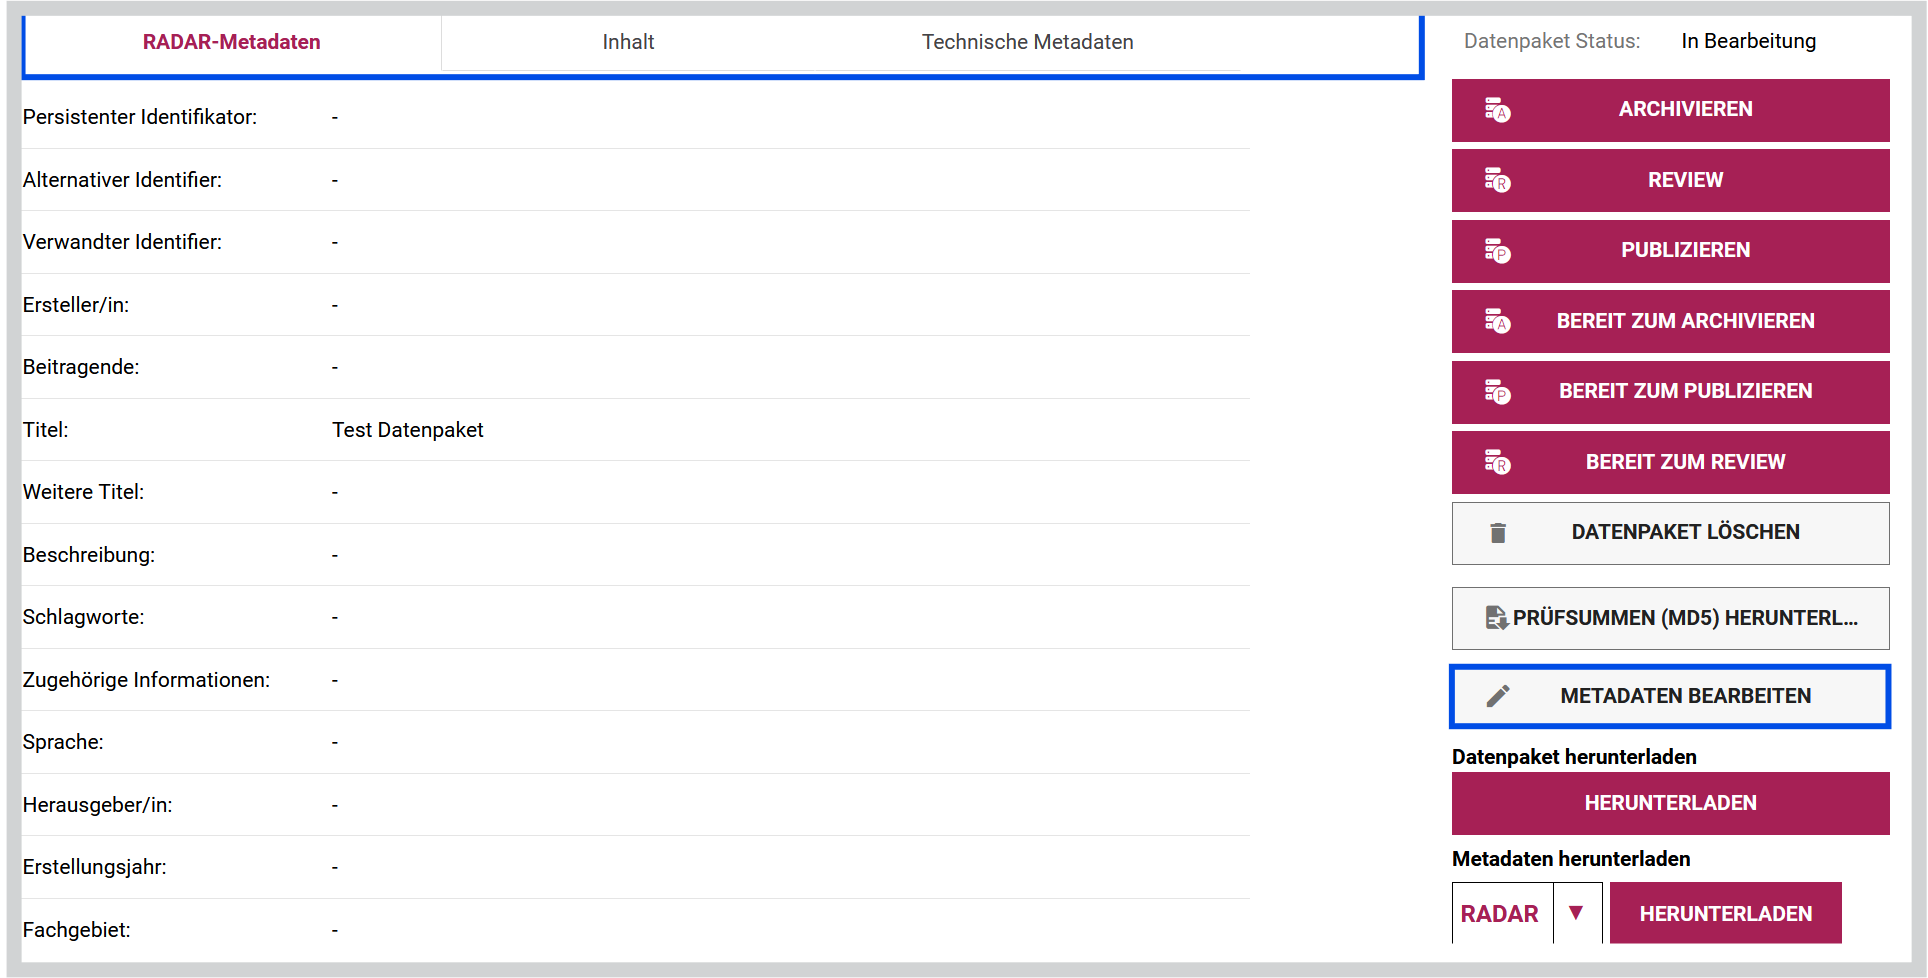Download metadata with the Herunterladen button

[1726, 913]
